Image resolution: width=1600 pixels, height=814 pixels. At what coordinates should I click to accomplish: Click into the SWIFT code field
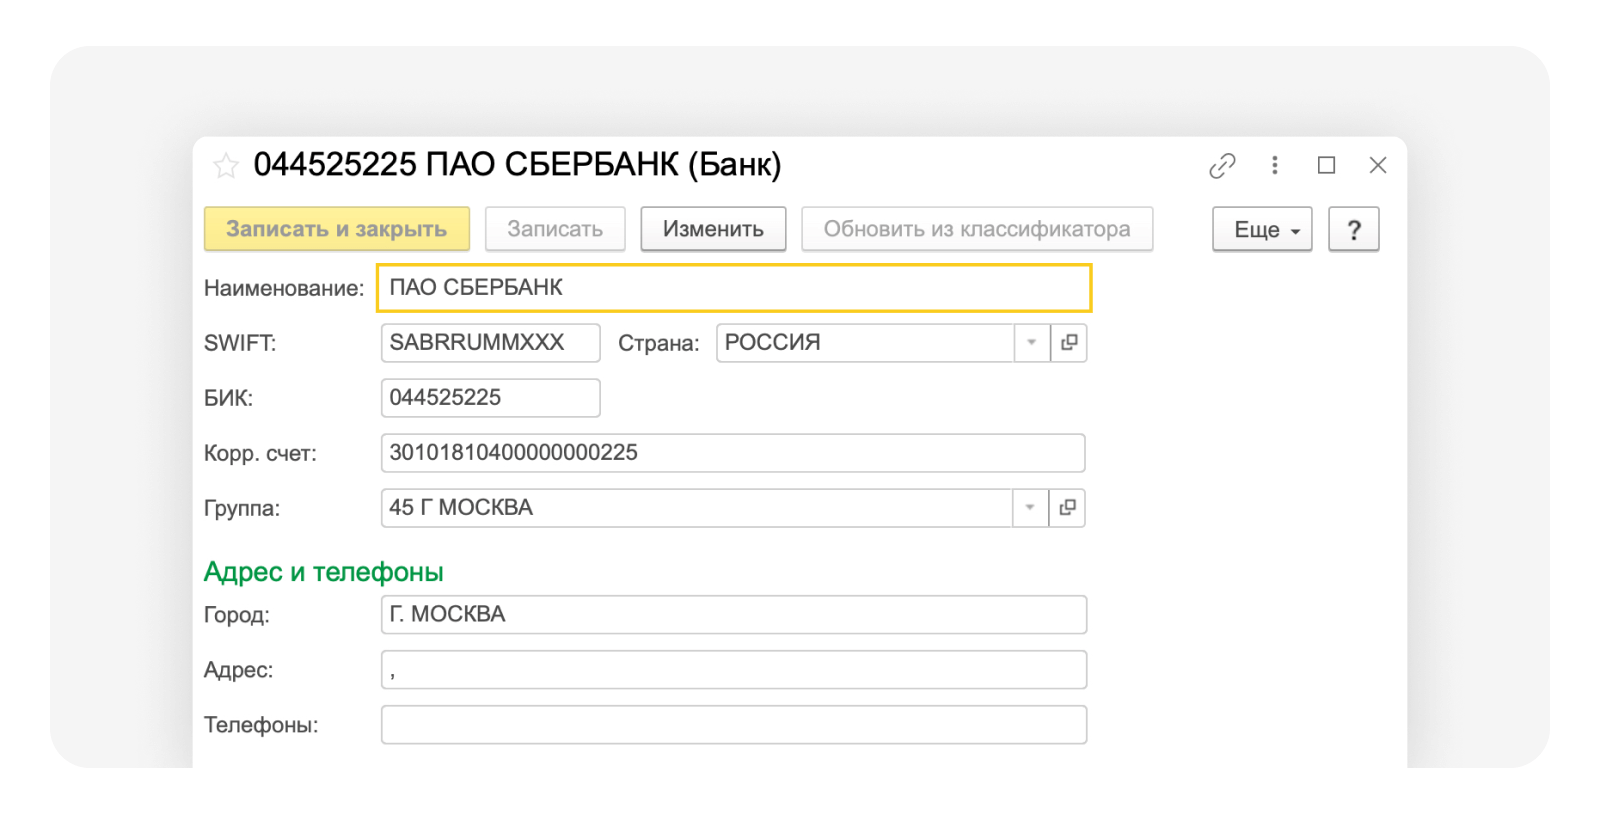pyautogui.click(x=490, y=343)
